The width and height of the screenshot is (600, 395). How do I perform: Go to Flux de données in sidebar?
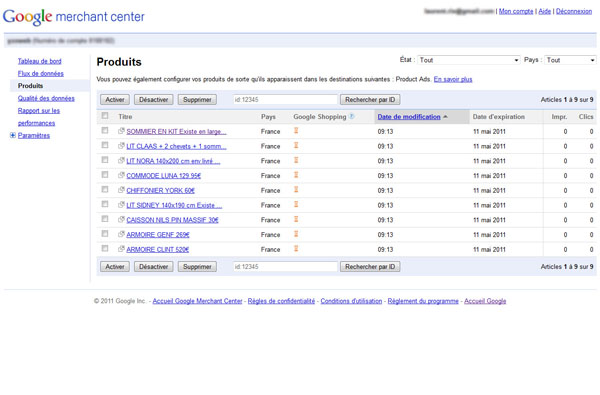[x=41, y=73]
